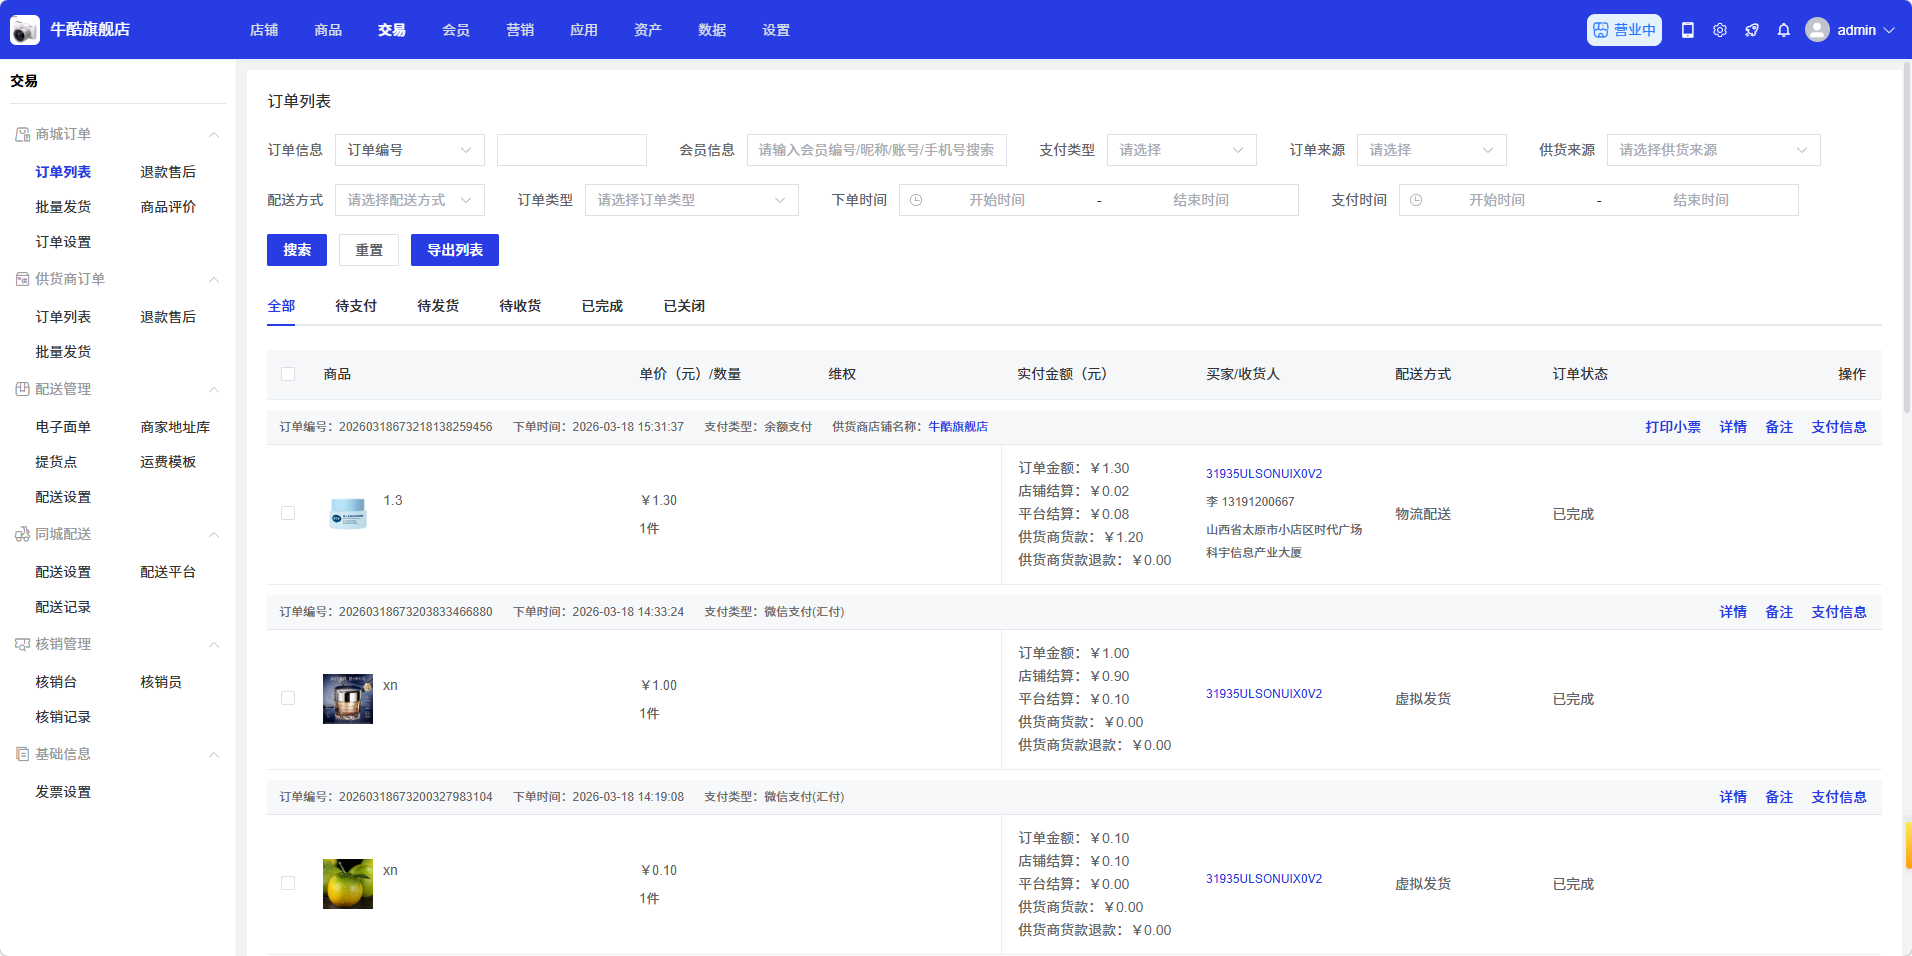This screenshot has height=956, width=1912.
Task: Toggle the select-all checkbox in table header
Action: coord(288,374)
